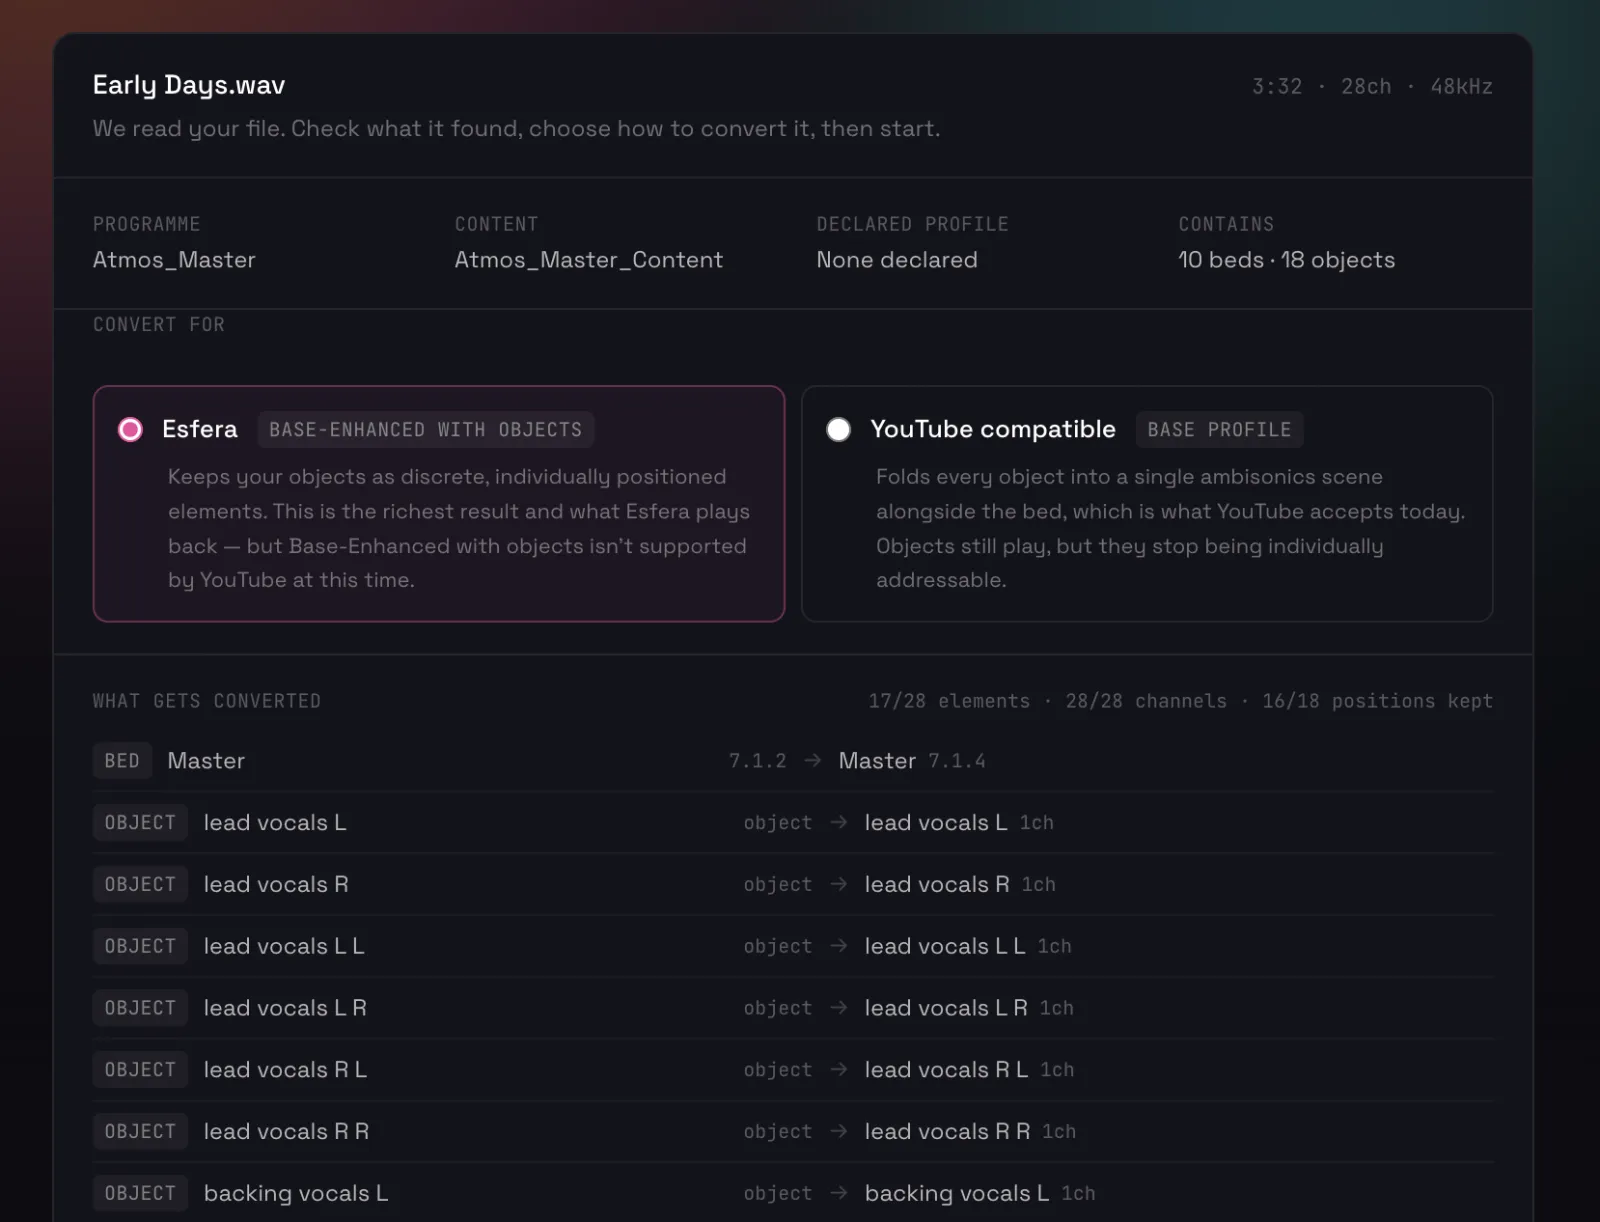Click OBJECT badge for lead vocals L L
The image size is (1600, 1222).
coord(140,946)
